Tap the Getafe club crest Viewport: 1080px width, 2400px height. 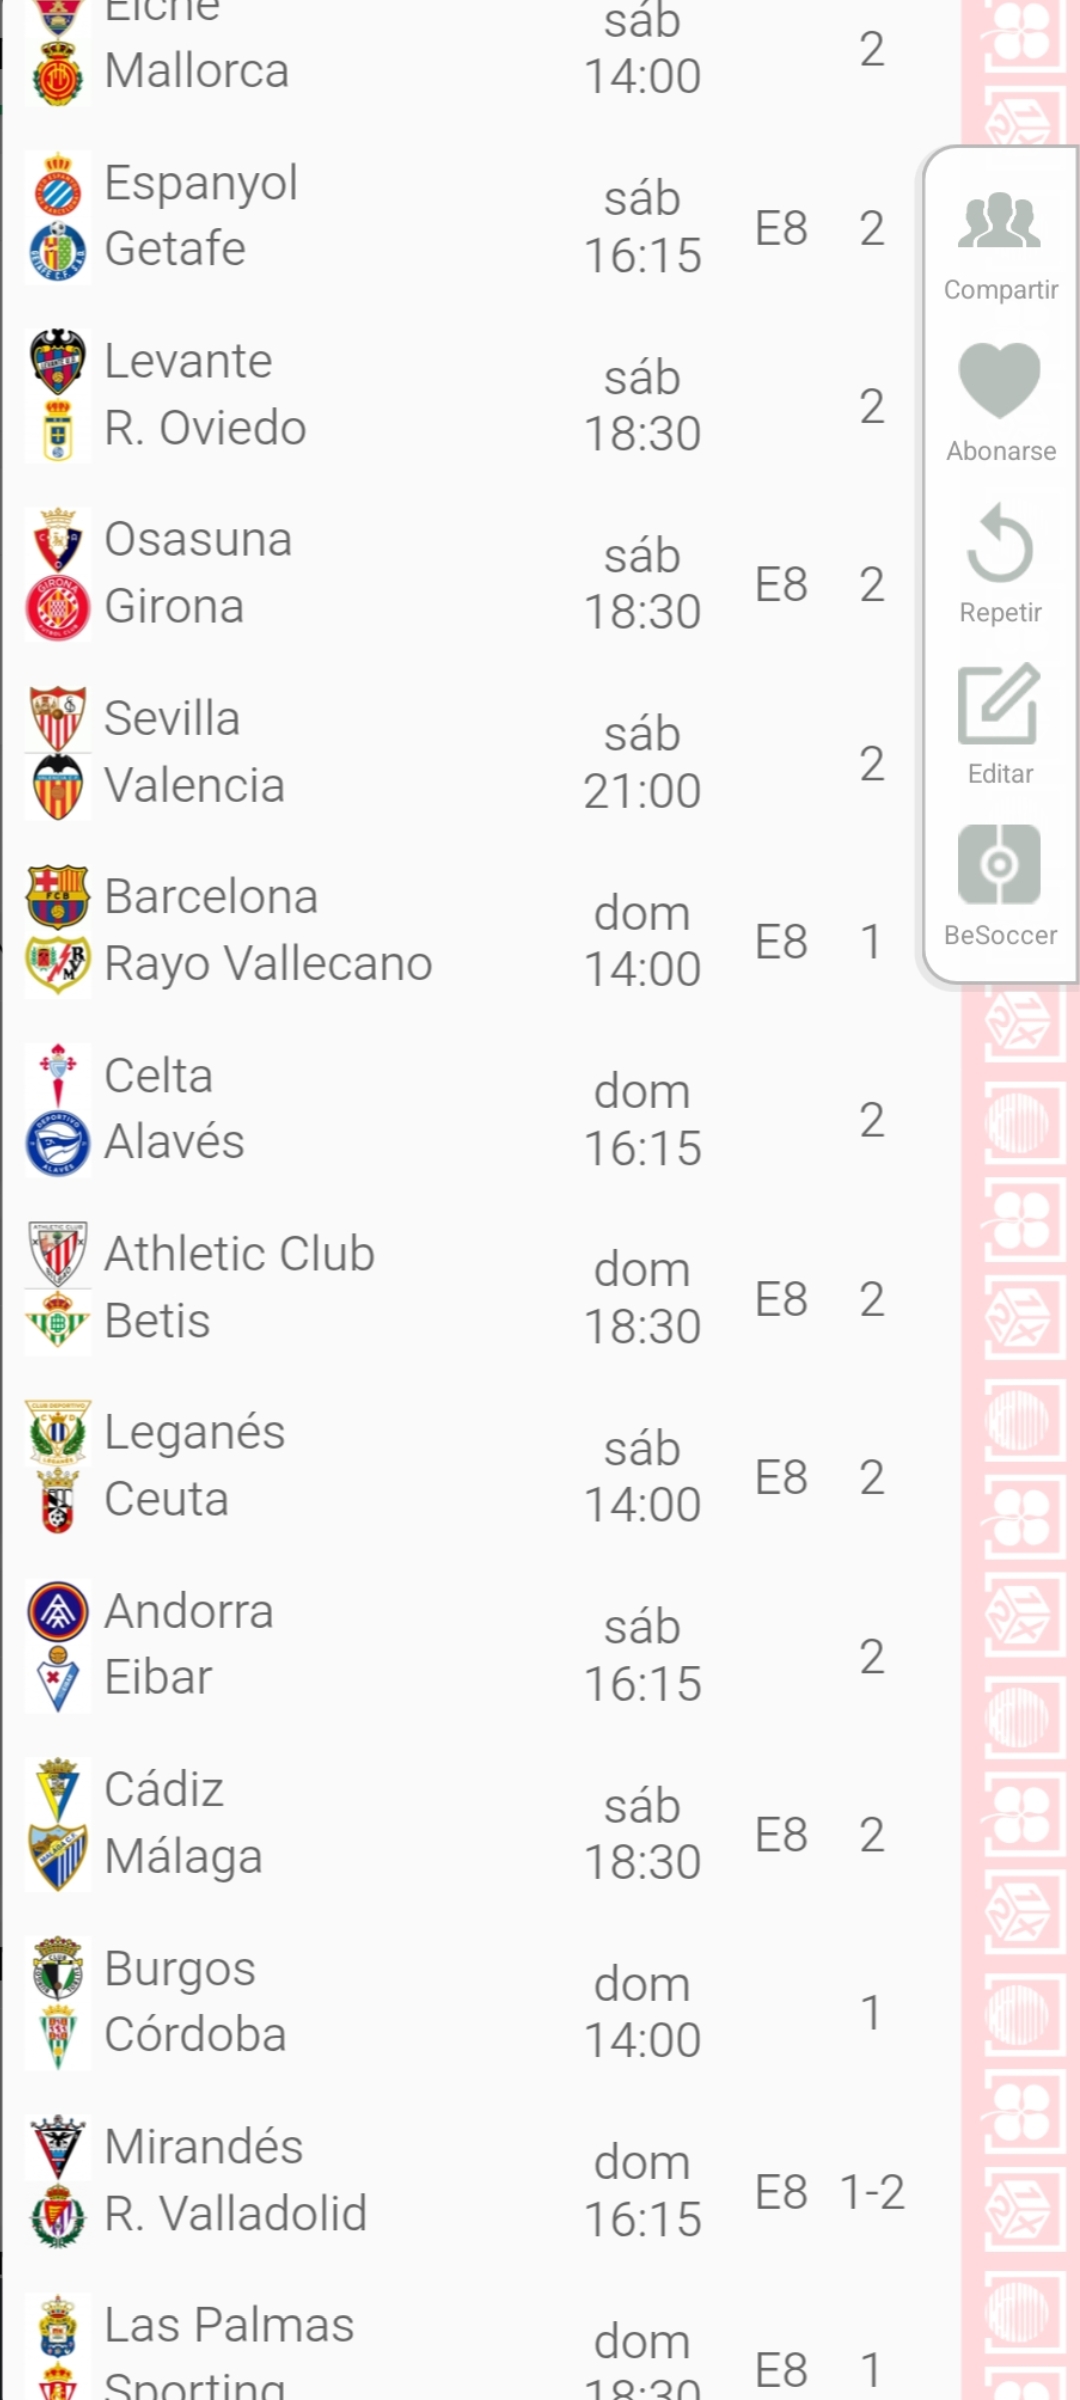pos(58,250)
